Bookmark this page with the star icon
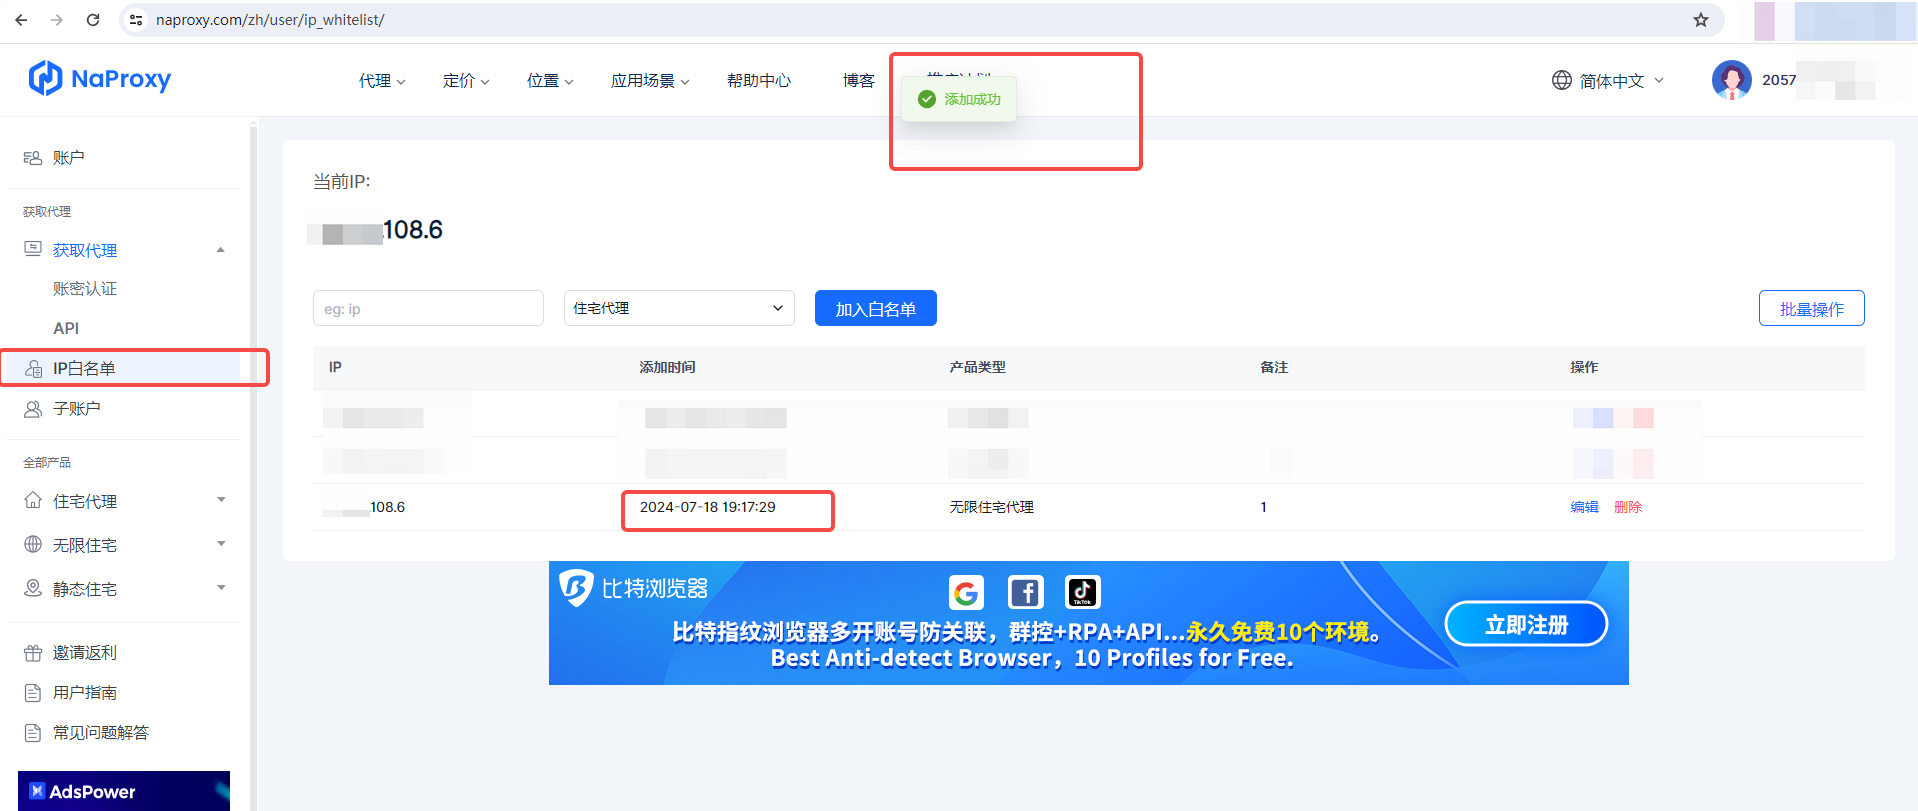Image resolution: width=1918 pixels, height=811 pixels. [1701, 20]
